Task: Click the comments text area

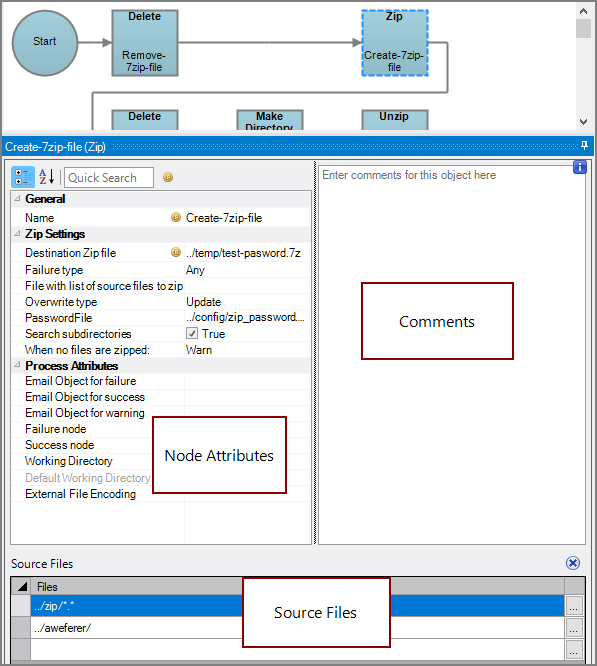Action: coord(452,355)
